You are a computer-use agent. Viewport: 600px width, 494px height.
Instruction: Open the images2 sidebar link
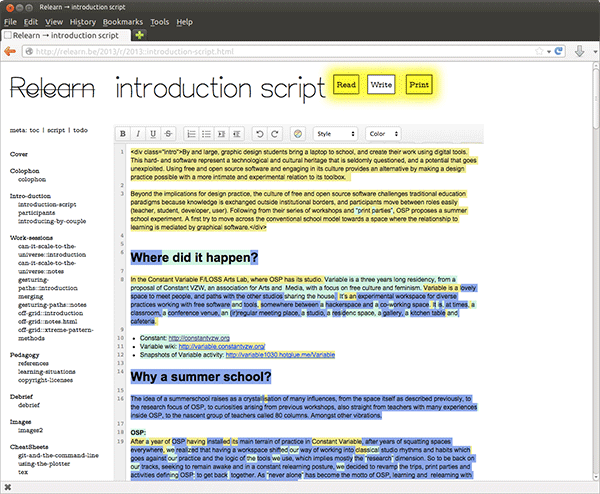[31, 430]
